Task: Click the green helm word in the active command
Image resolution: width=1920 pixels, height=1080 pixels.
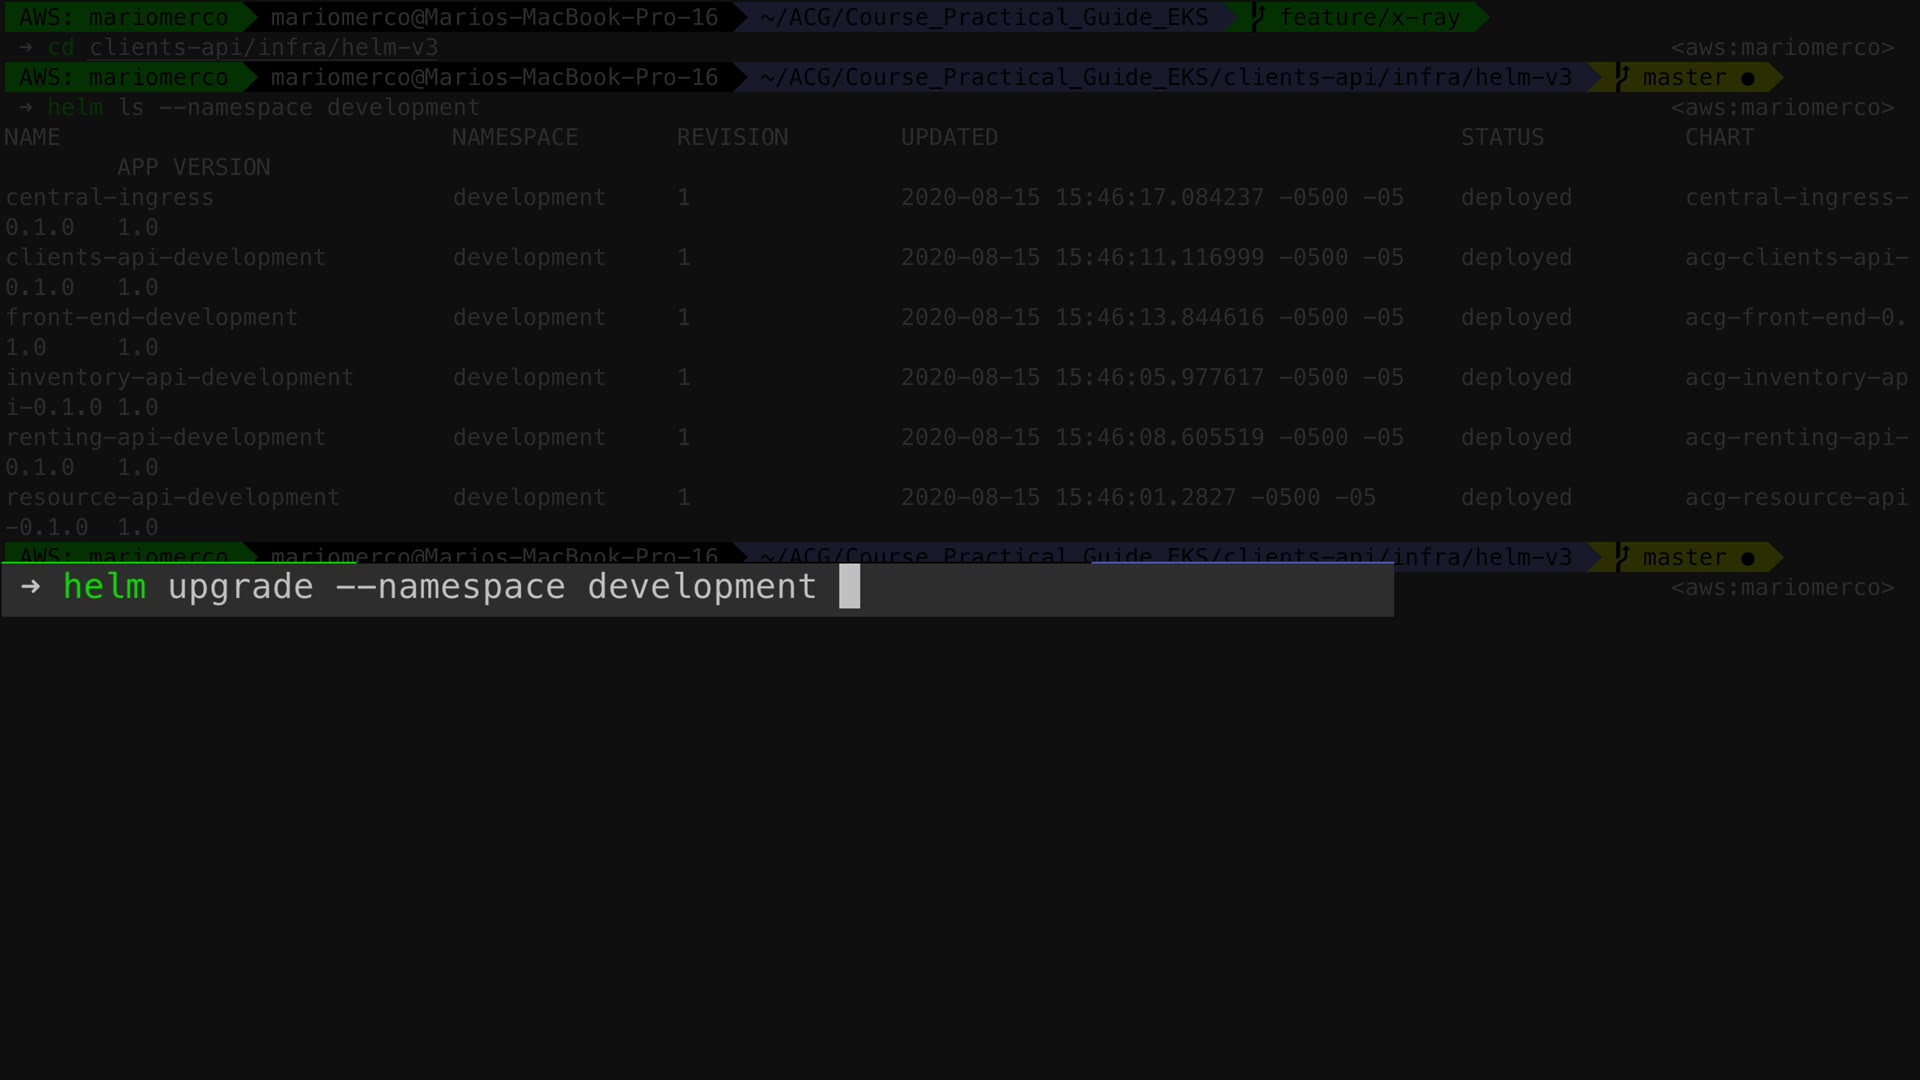Action: click(104, 587)
